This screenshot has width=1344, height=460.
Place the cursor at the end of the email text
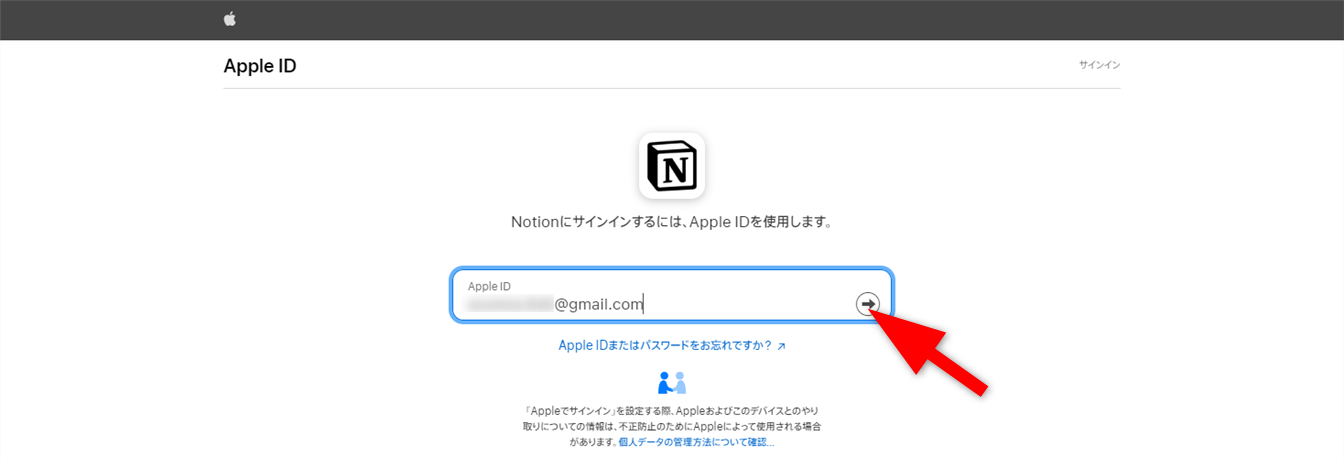(643, 304)
